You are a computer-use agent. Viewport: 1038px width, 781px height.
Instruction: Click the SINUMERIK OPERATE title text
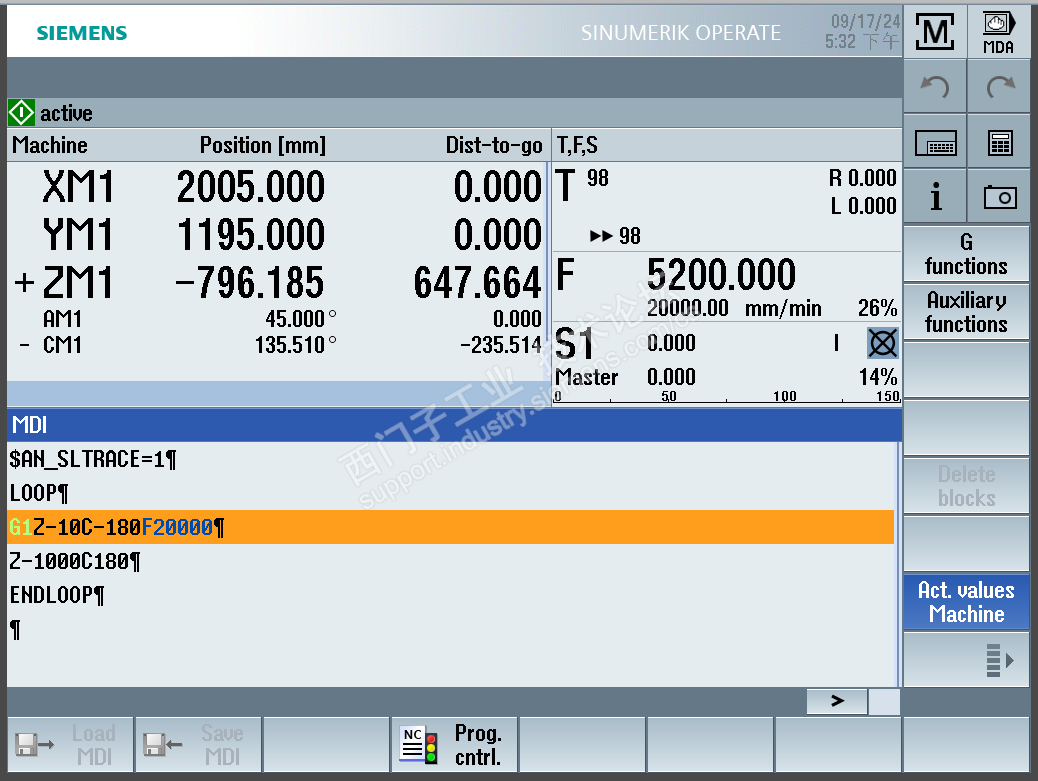point(681,33)
